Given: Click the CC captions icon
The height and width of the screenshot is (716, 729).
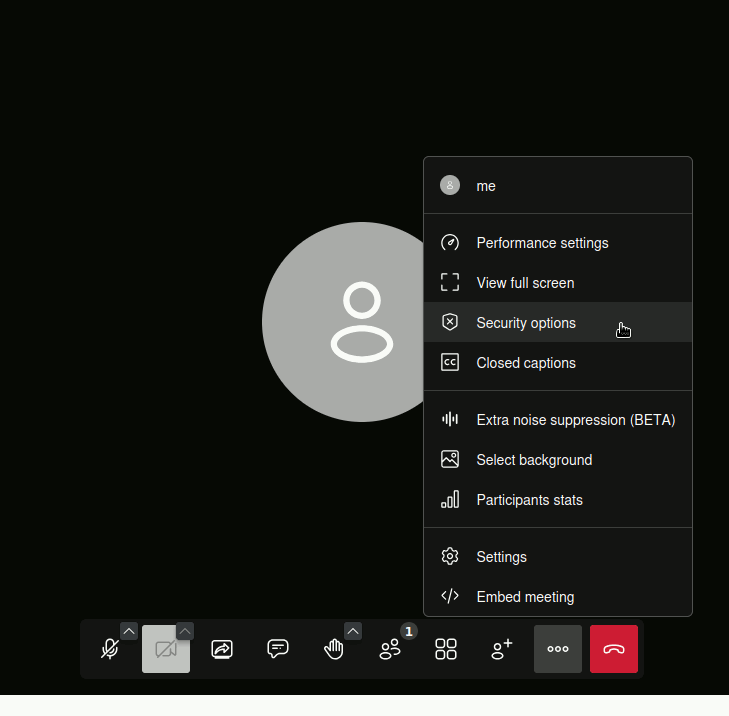Looking at the screenshot, I should 450,362.
